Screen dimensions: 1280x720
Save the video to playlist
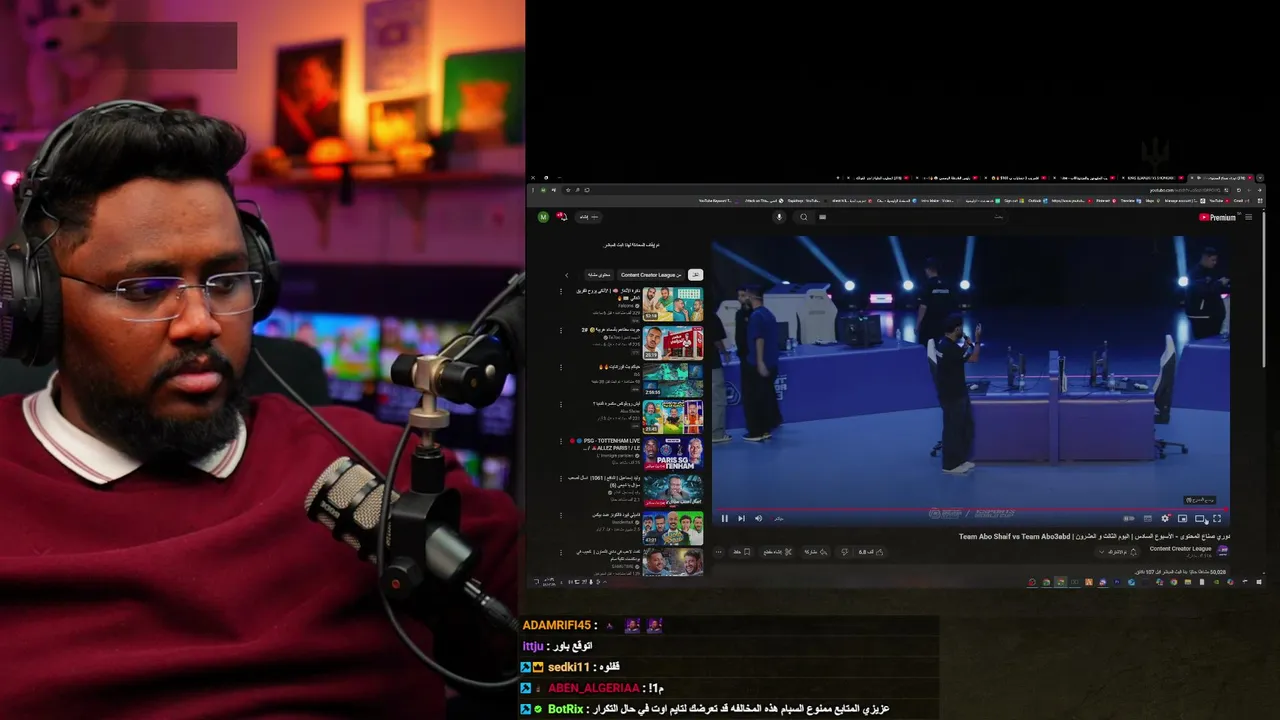click(742, 552)
